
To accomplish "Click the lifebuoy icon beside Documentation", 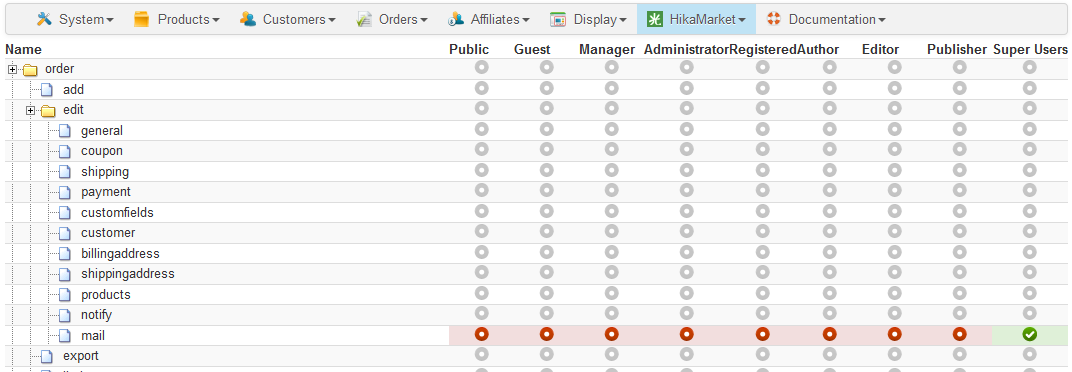I will point(774,19).
